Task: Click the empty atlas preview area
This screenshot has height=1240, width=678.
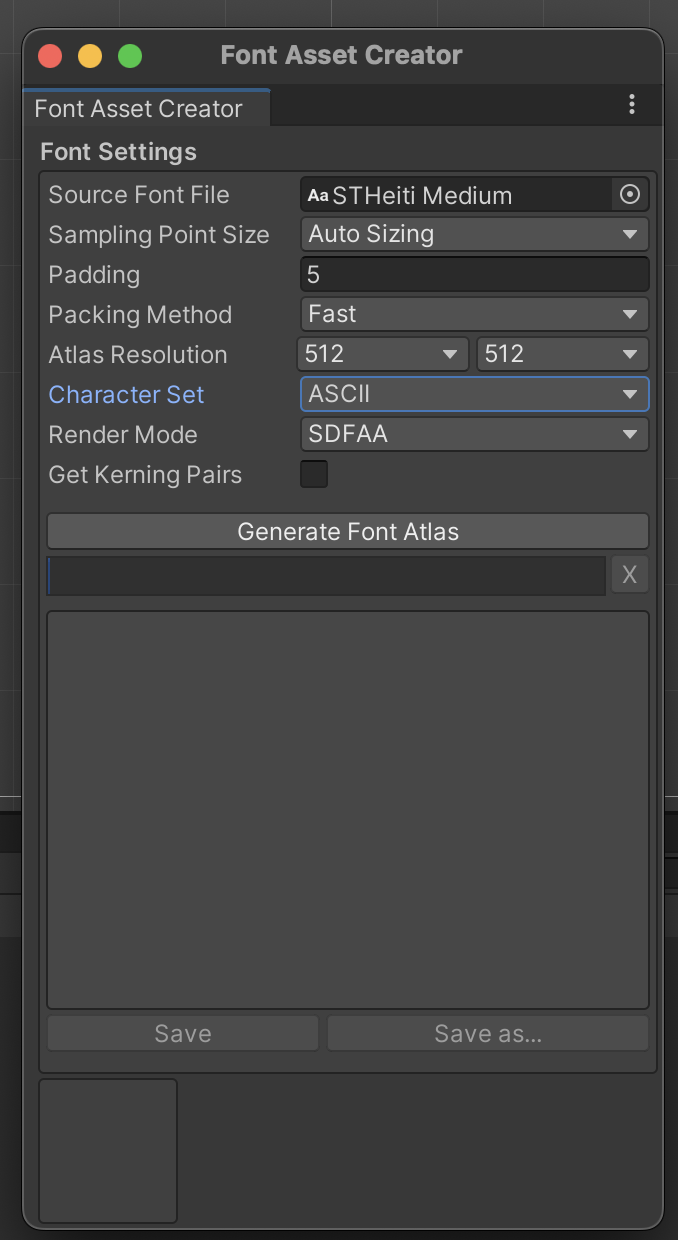Action: pyautogui.click(x=348, y=810)
